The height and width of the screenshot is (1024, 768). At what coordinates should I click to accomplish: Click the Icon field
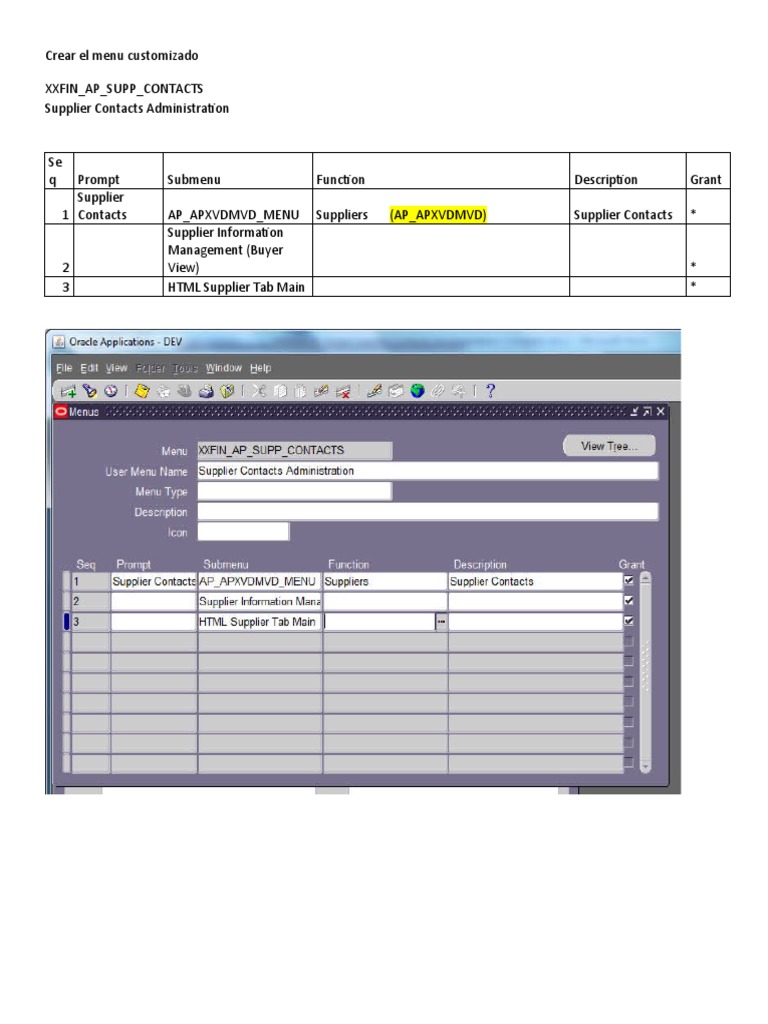[x=243, y=532]
